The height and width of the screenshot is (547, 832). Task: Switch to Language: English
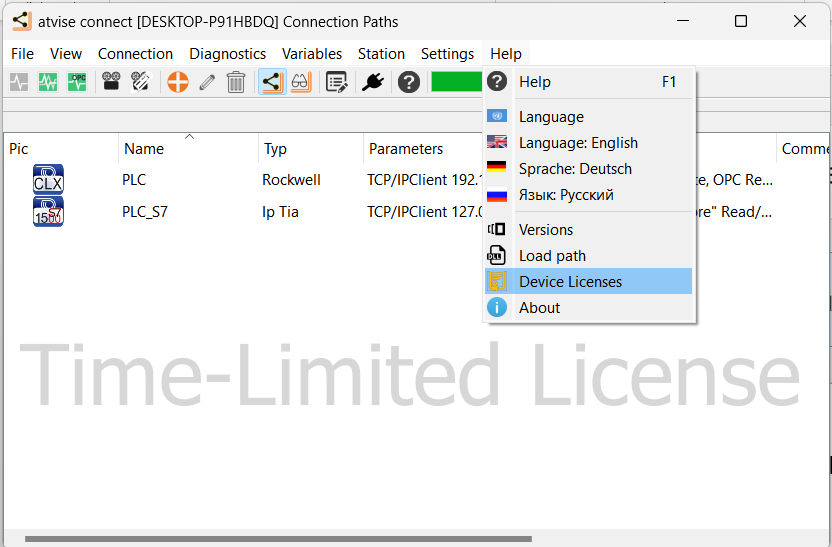tap(589, 142)
